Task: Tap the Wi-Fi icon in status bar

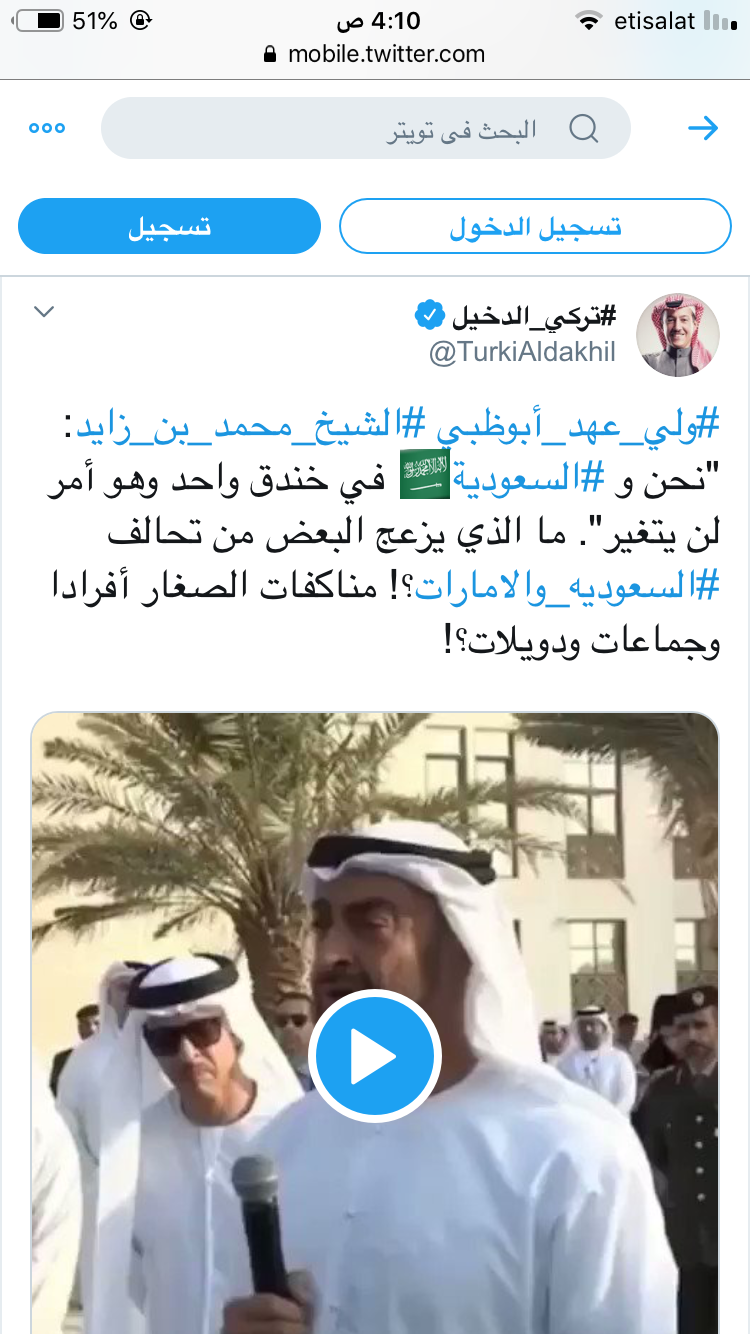Action: point(589,20)
